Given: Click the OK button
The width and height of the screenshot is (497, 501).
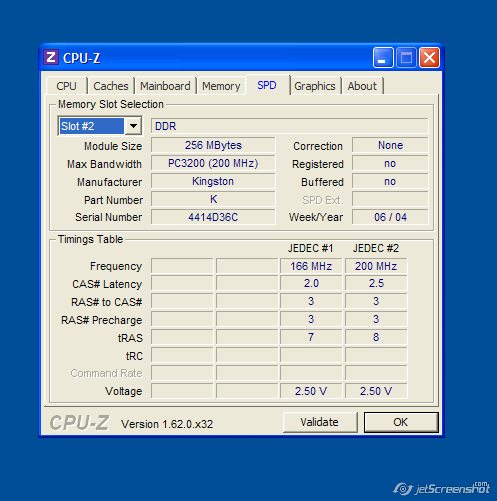Looking at the screenshot, I should [x=401, y=422].
